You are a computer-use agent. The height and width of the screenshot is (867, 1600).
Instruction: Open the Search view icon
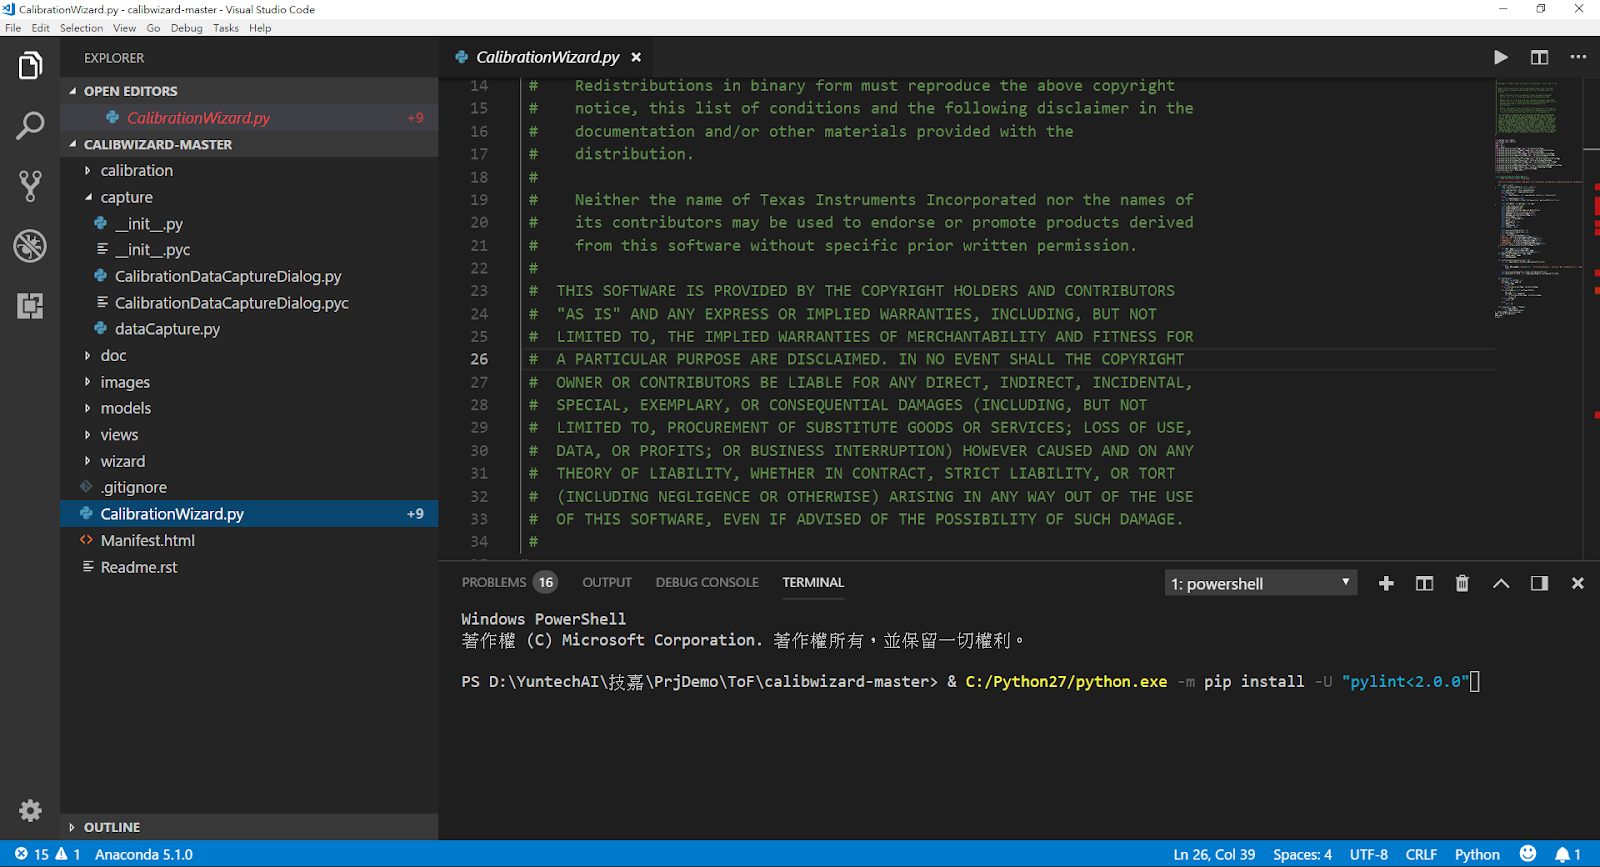pos(30,126)
